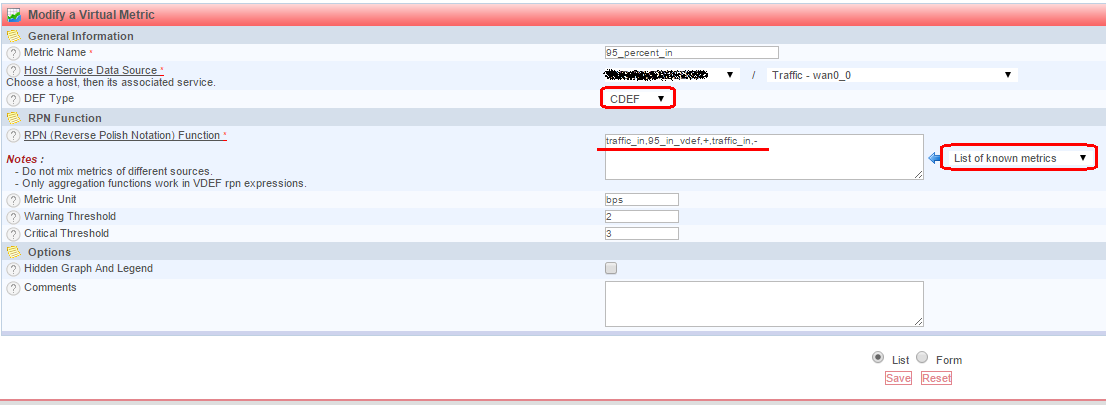Select the List radio button

pos(878,358)
